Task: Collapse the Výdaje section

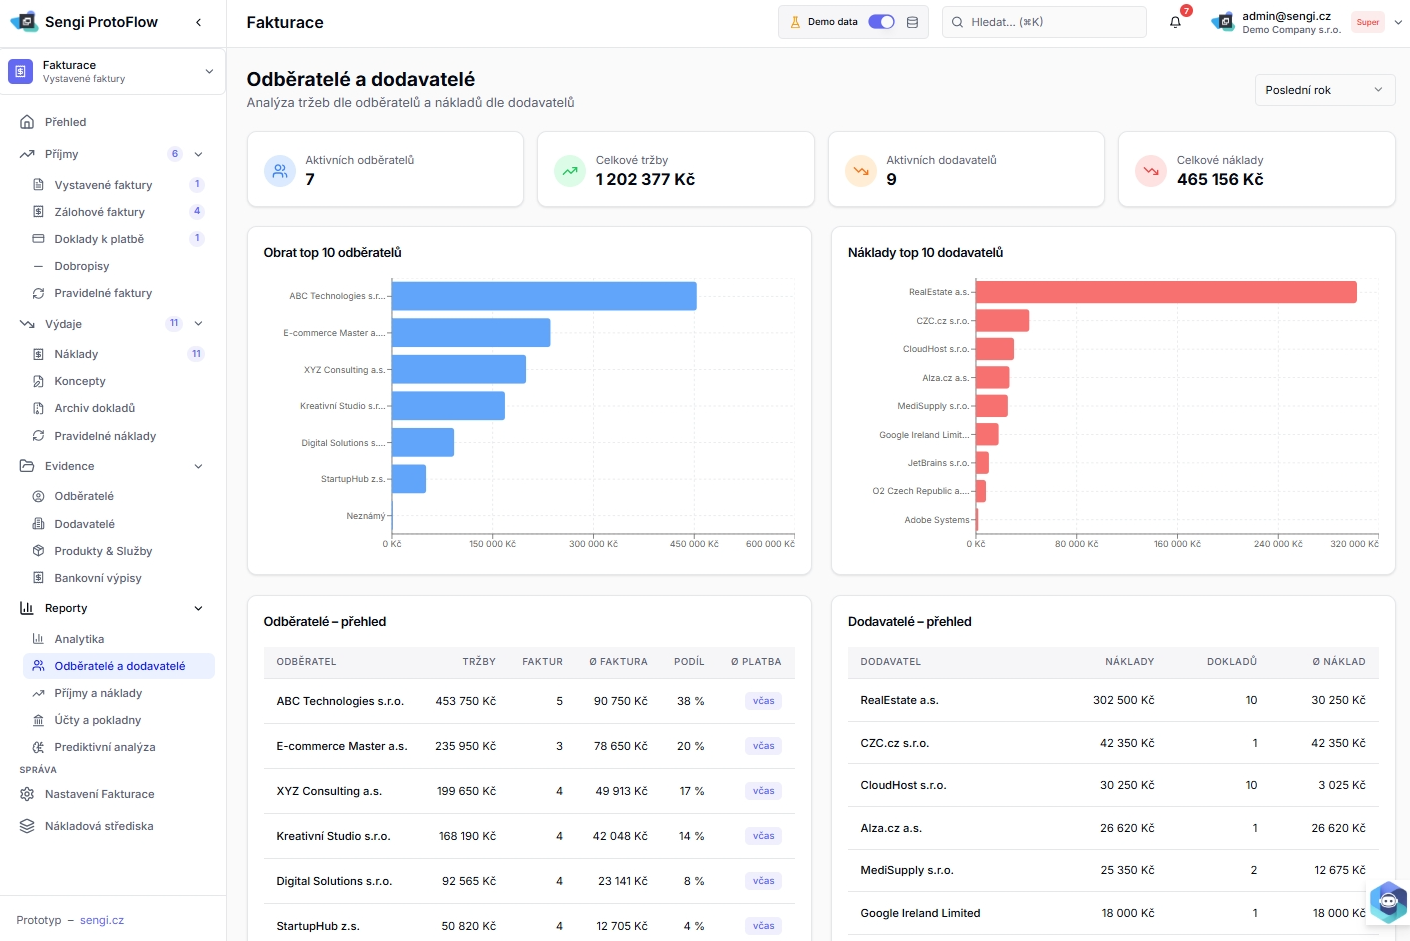Action: (x=198, y=324)
